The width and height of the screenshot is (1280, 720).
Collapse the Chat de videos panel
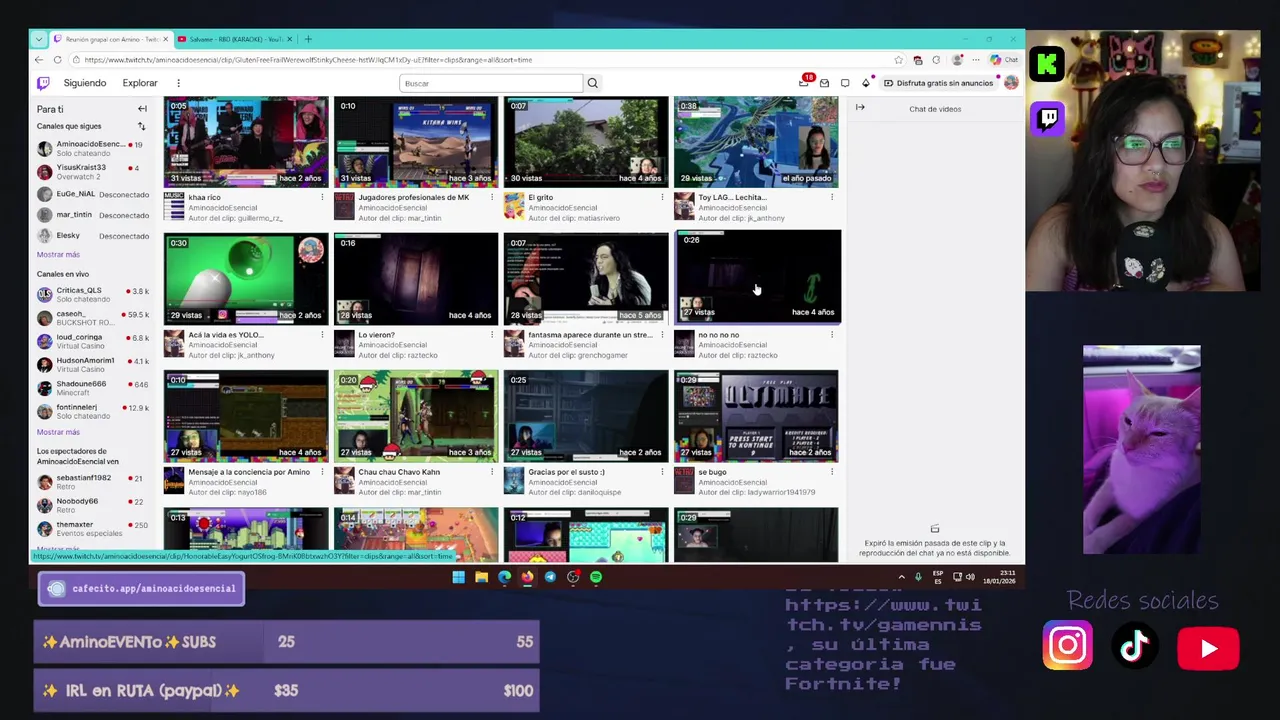pyautogui.click(x=860, y=108)
